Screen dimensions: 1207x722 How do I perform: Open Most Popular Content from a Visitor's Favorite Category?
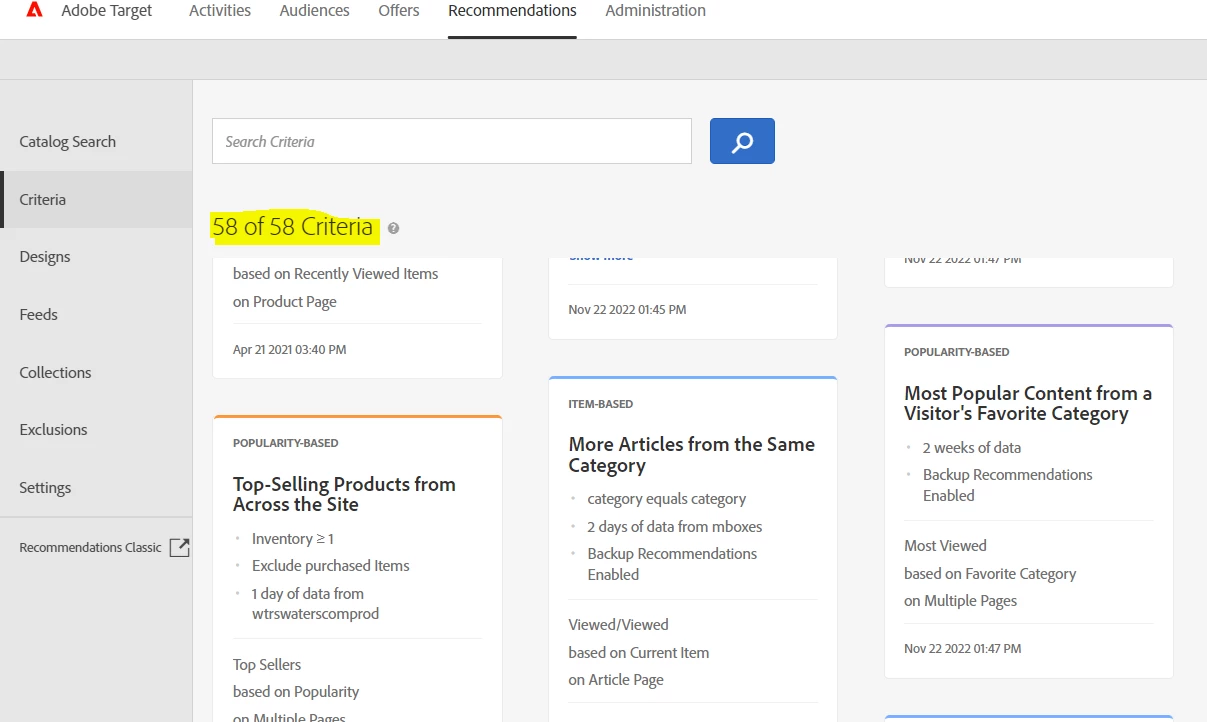point(1028,403)
